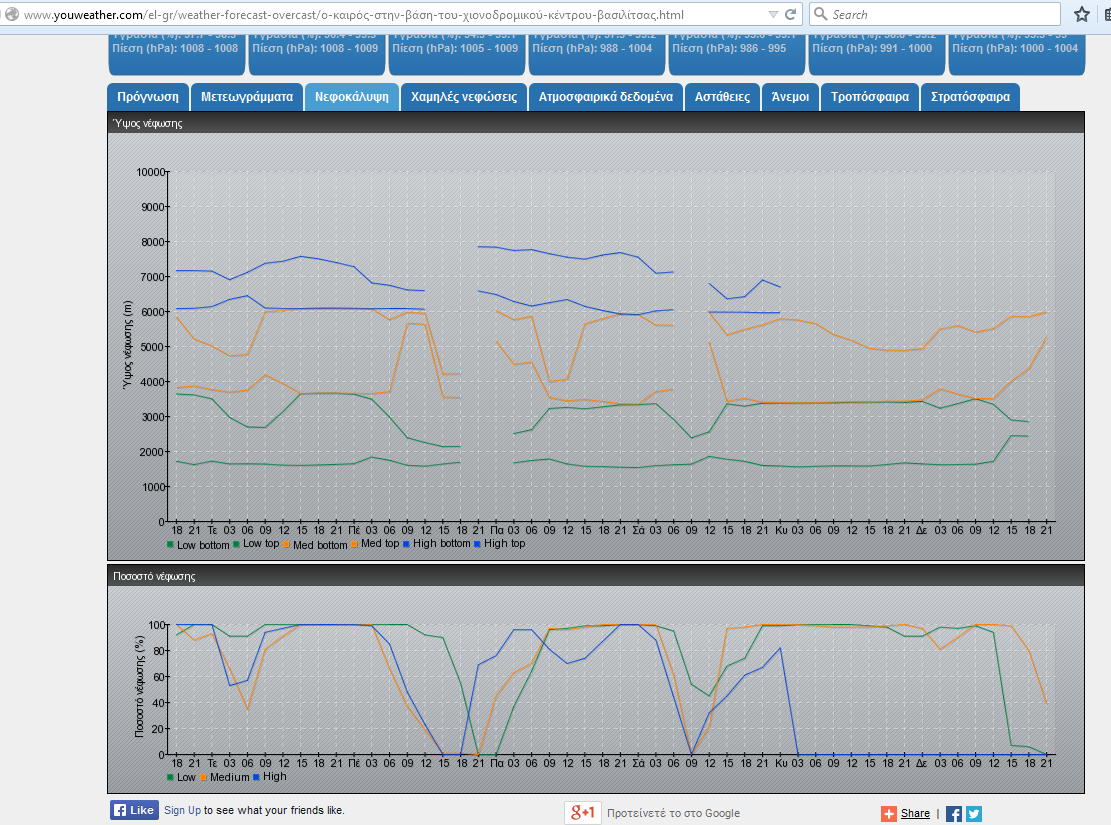Select the forecast card with pressure 1008 - 1009

point(317,55)
